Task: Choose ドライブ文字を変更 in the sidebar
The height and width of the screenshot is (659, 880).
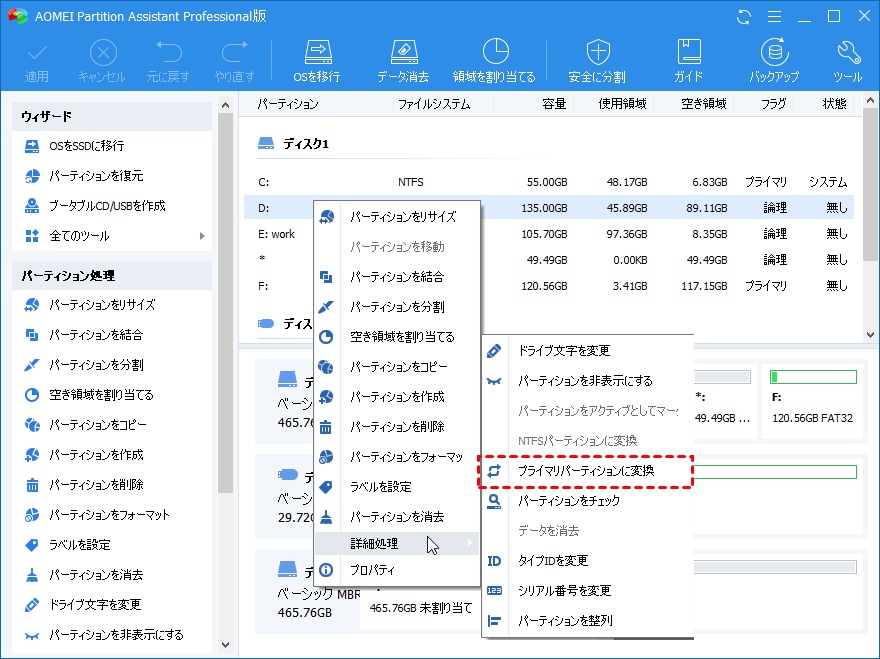Action: pos(83,605)
